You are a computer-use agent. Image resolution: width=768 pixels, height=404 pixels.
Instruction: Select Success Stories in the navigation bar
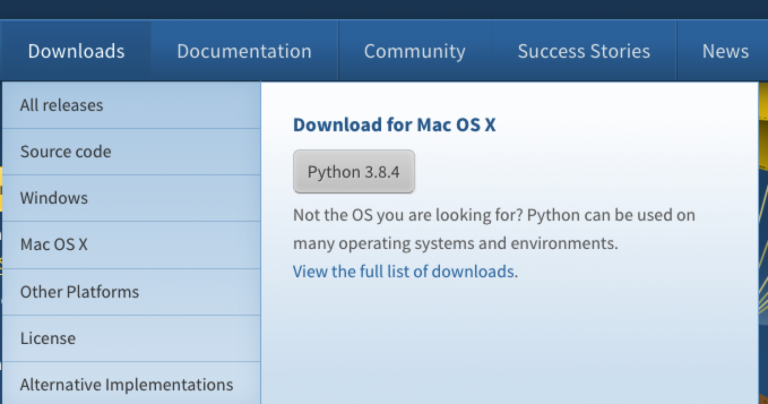[x=583, y=51]
